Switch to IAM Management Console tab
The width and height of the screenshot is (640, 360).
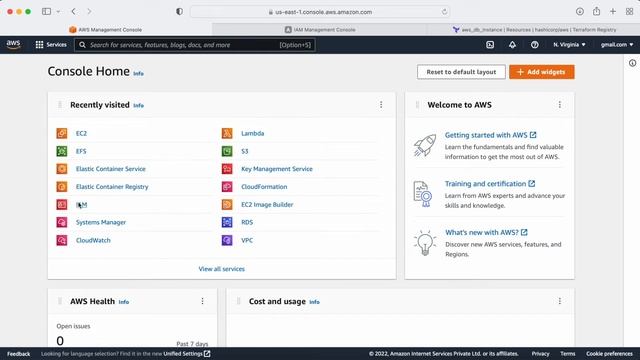tap(320, 29)
